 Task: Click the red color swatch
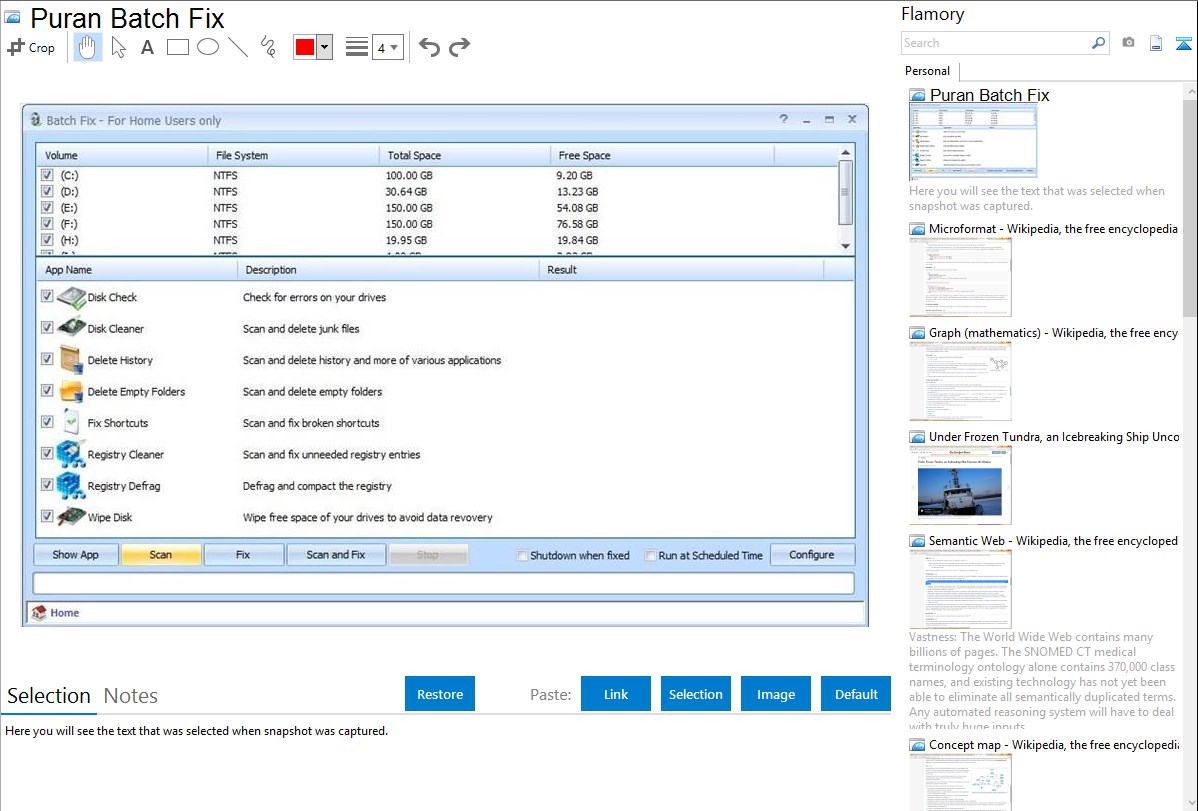(305, 47)
